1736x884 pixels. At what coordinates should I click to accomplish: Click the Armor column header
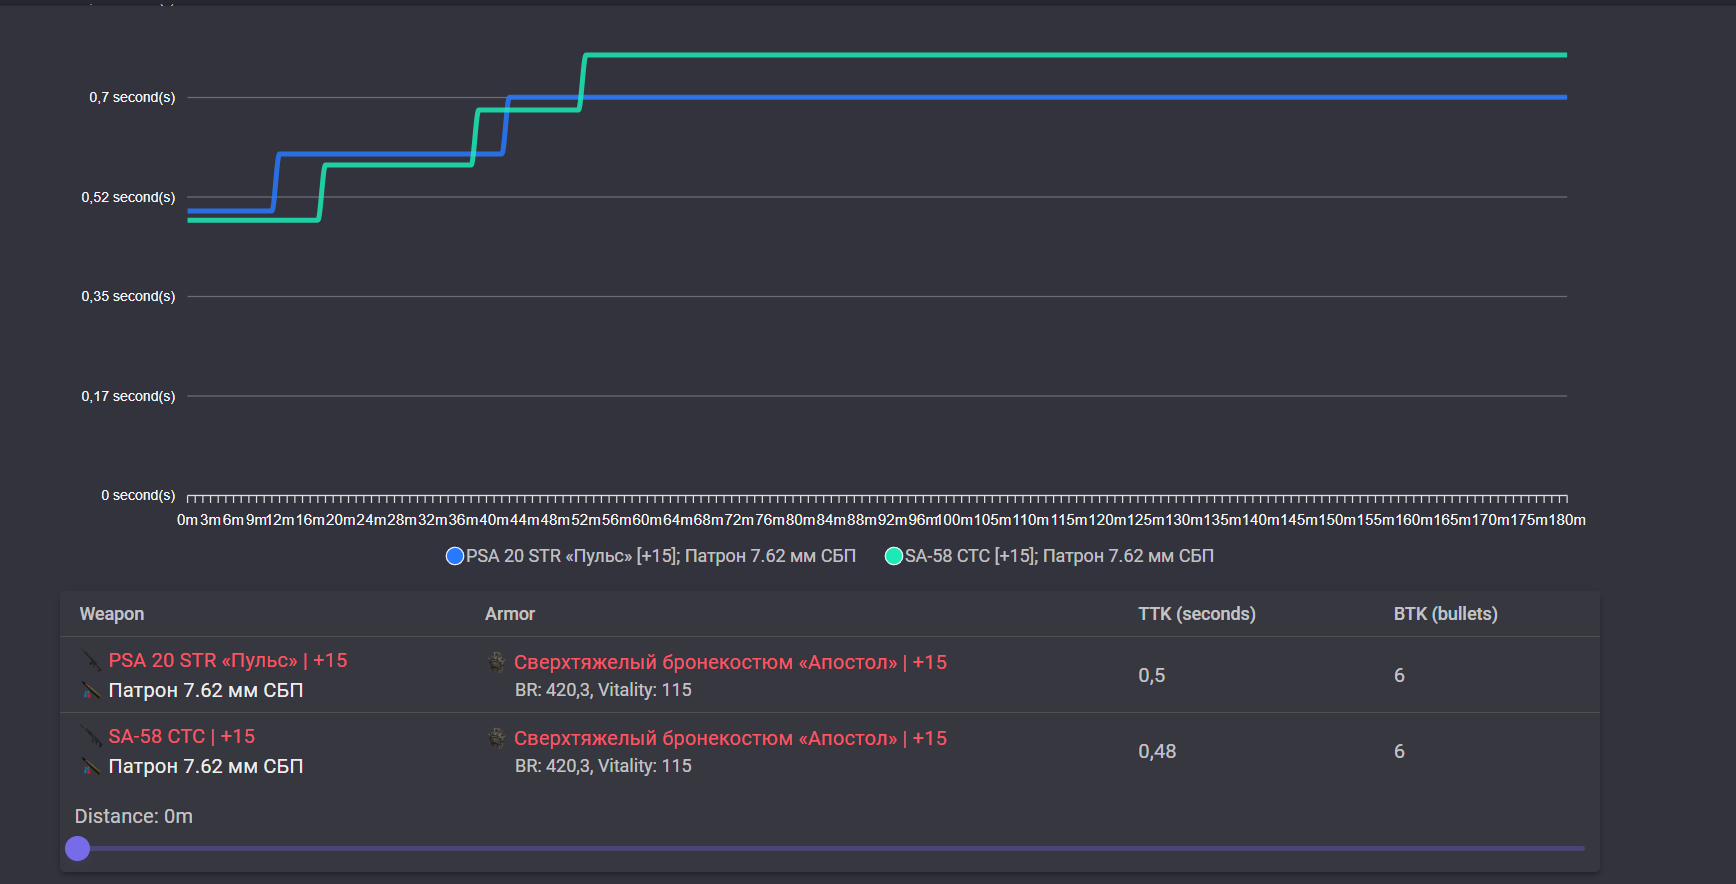pos(510,614)
